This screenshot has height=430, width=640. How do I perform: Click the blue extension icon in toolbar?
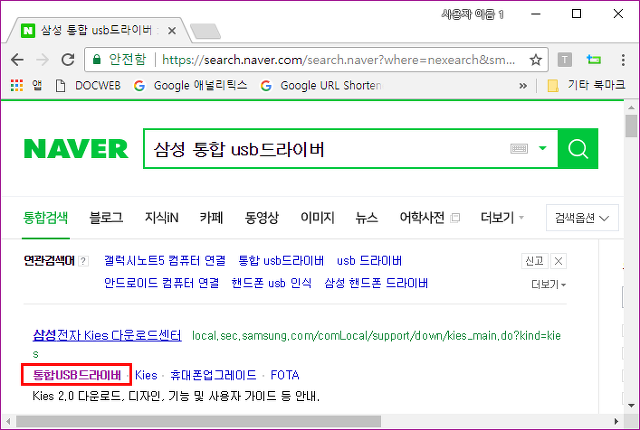[x=594, y=60]
